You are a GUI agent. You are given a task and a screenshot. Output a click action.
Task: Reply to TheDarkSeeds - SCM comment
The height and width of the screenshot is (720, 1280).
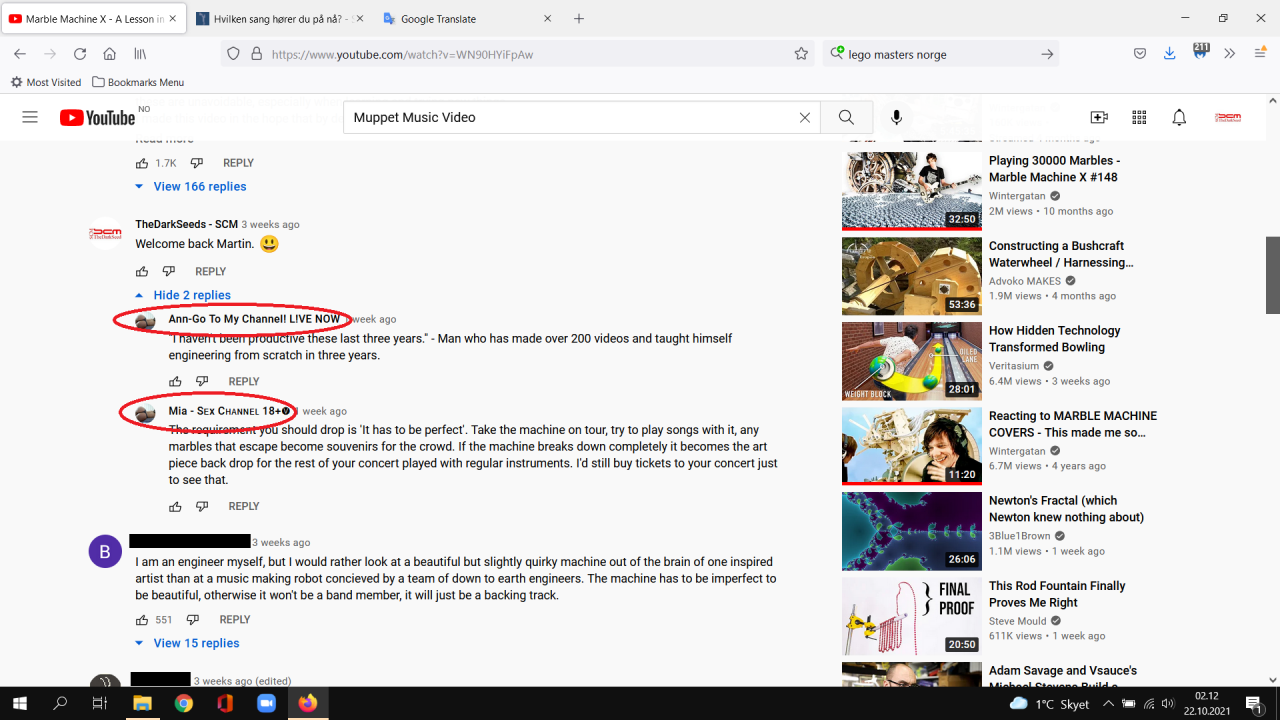pos(210,271)
